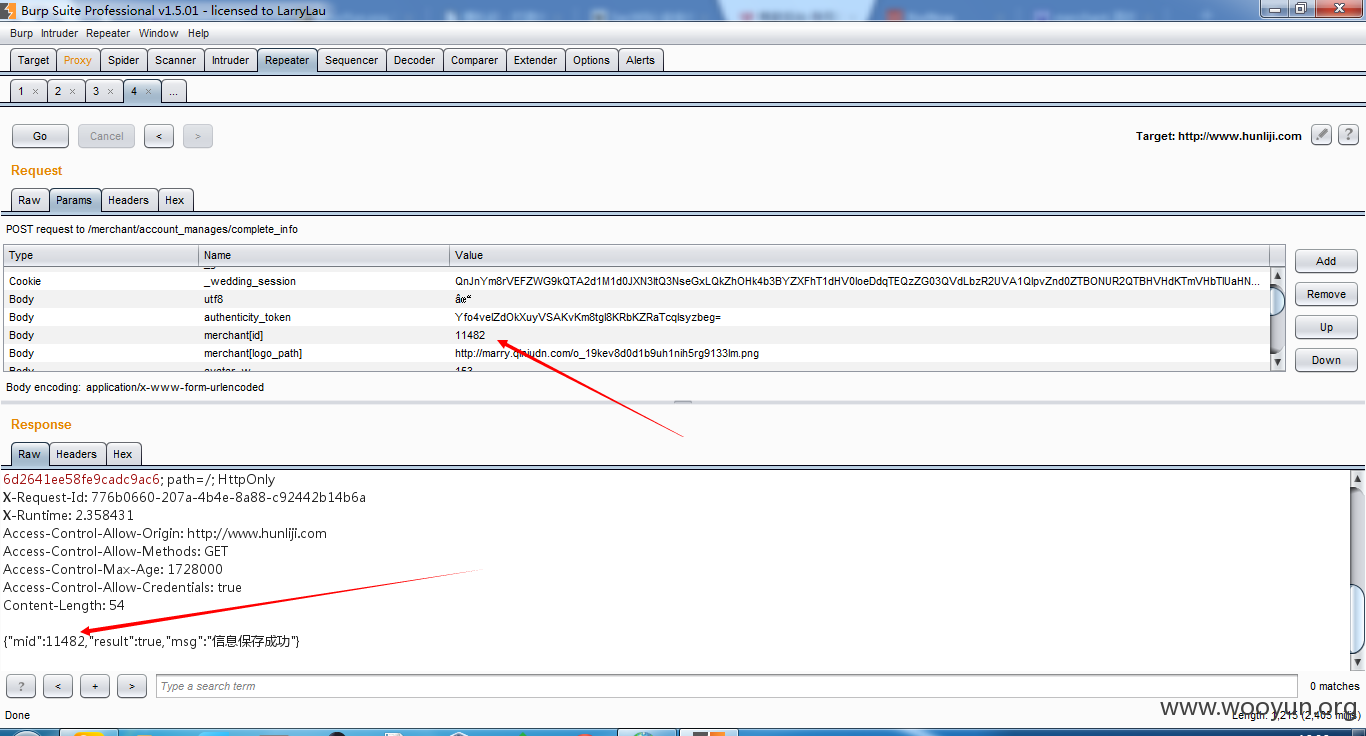1366x736 pixels.
Task: Move parameter Up
Action: point(1326,327)
